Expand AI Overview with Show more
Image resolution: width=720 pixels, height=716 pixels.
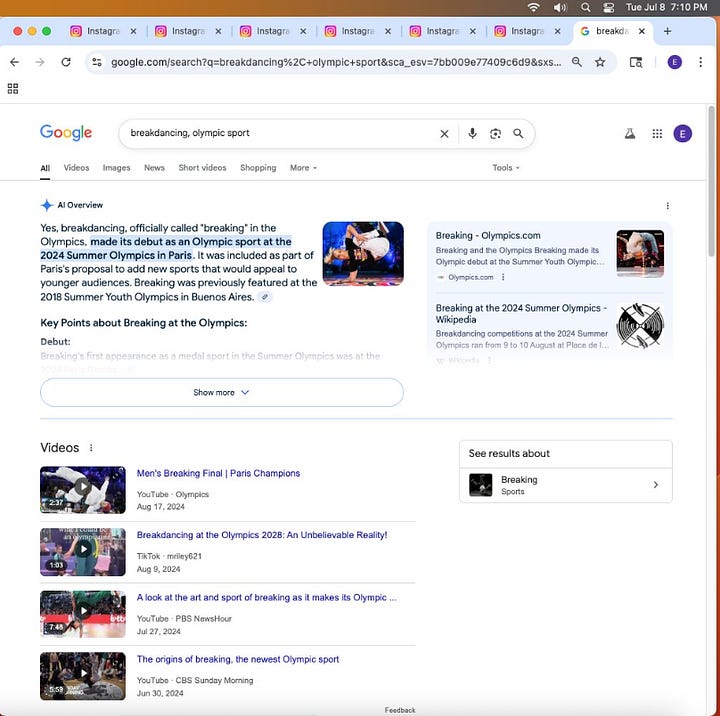click(222, 392)
